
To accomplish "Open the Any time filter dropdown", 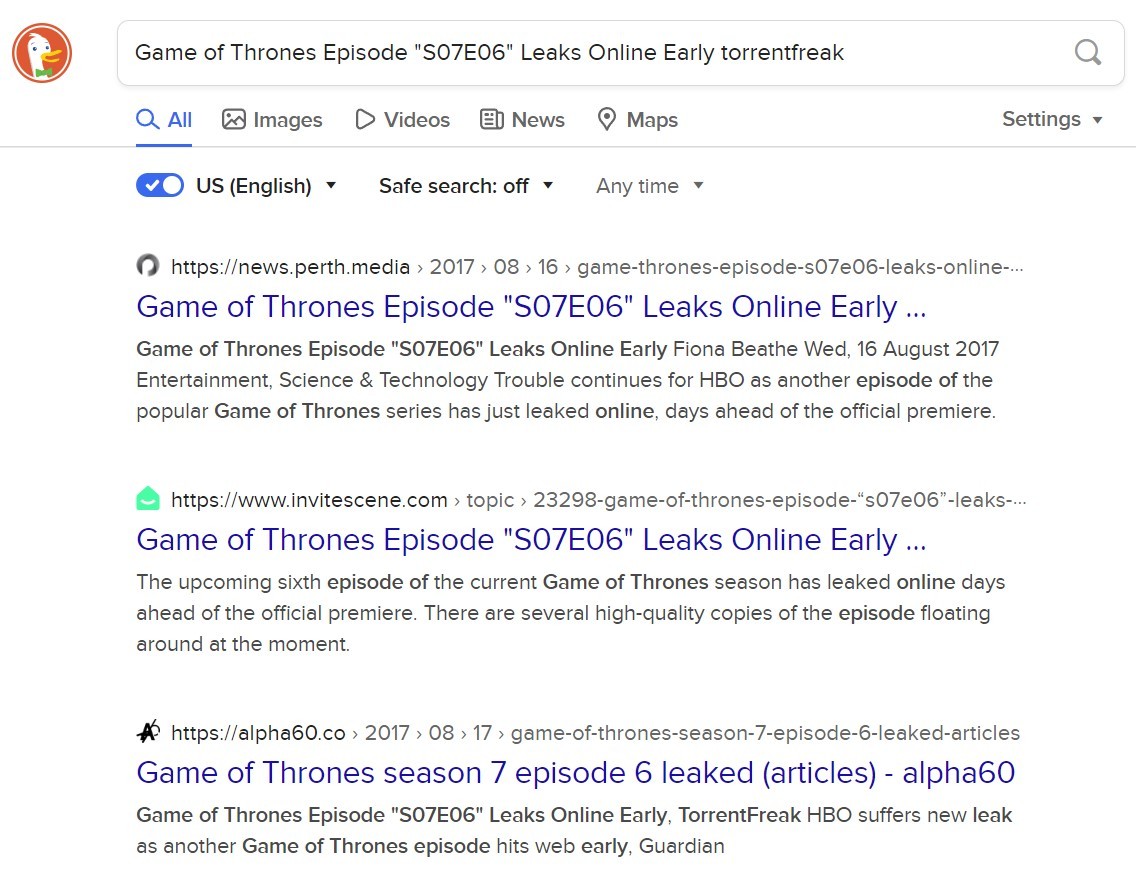I will click(x=650, y=186).
